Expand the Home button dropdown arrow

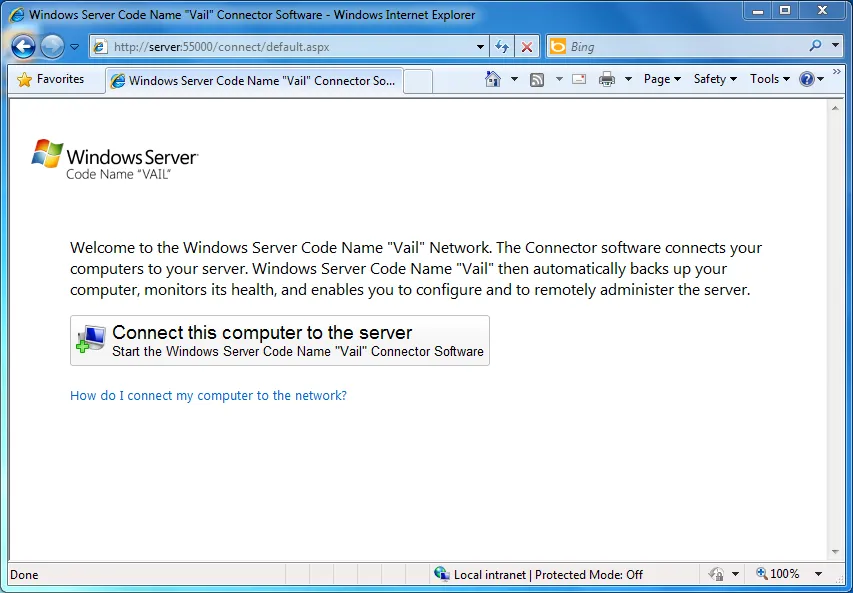pos(514,79)
